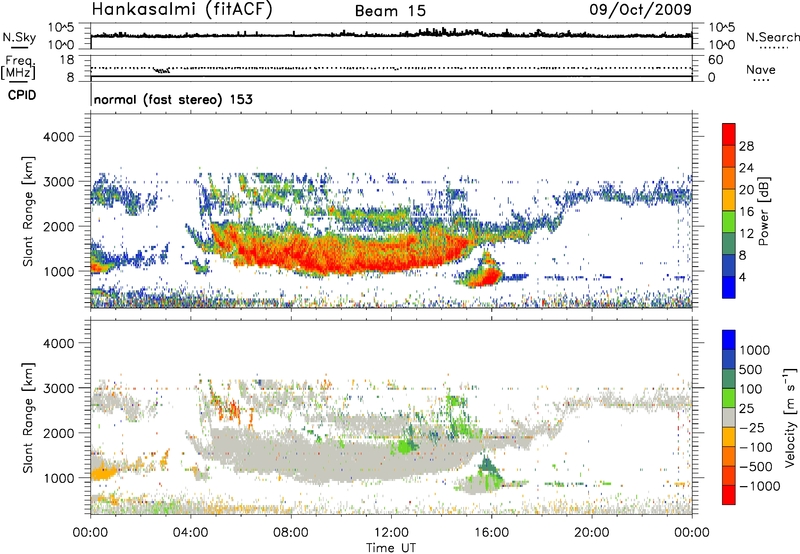Image resolution: width=800 pixels, height=554 pixels.
Task: Click the '20:00' time axis tick label
Action: (591, 533)
